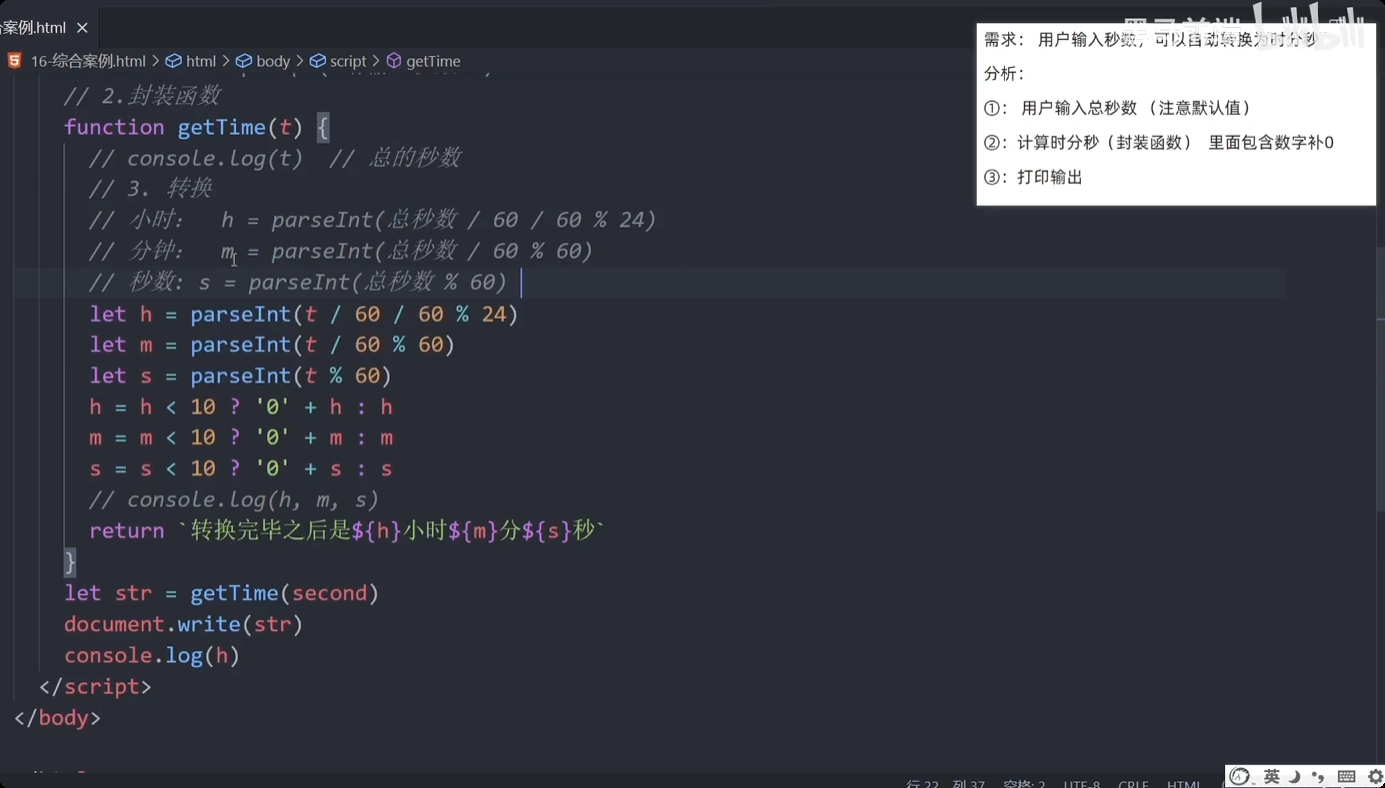Click the closing brace of getTime function

[70, 562]
